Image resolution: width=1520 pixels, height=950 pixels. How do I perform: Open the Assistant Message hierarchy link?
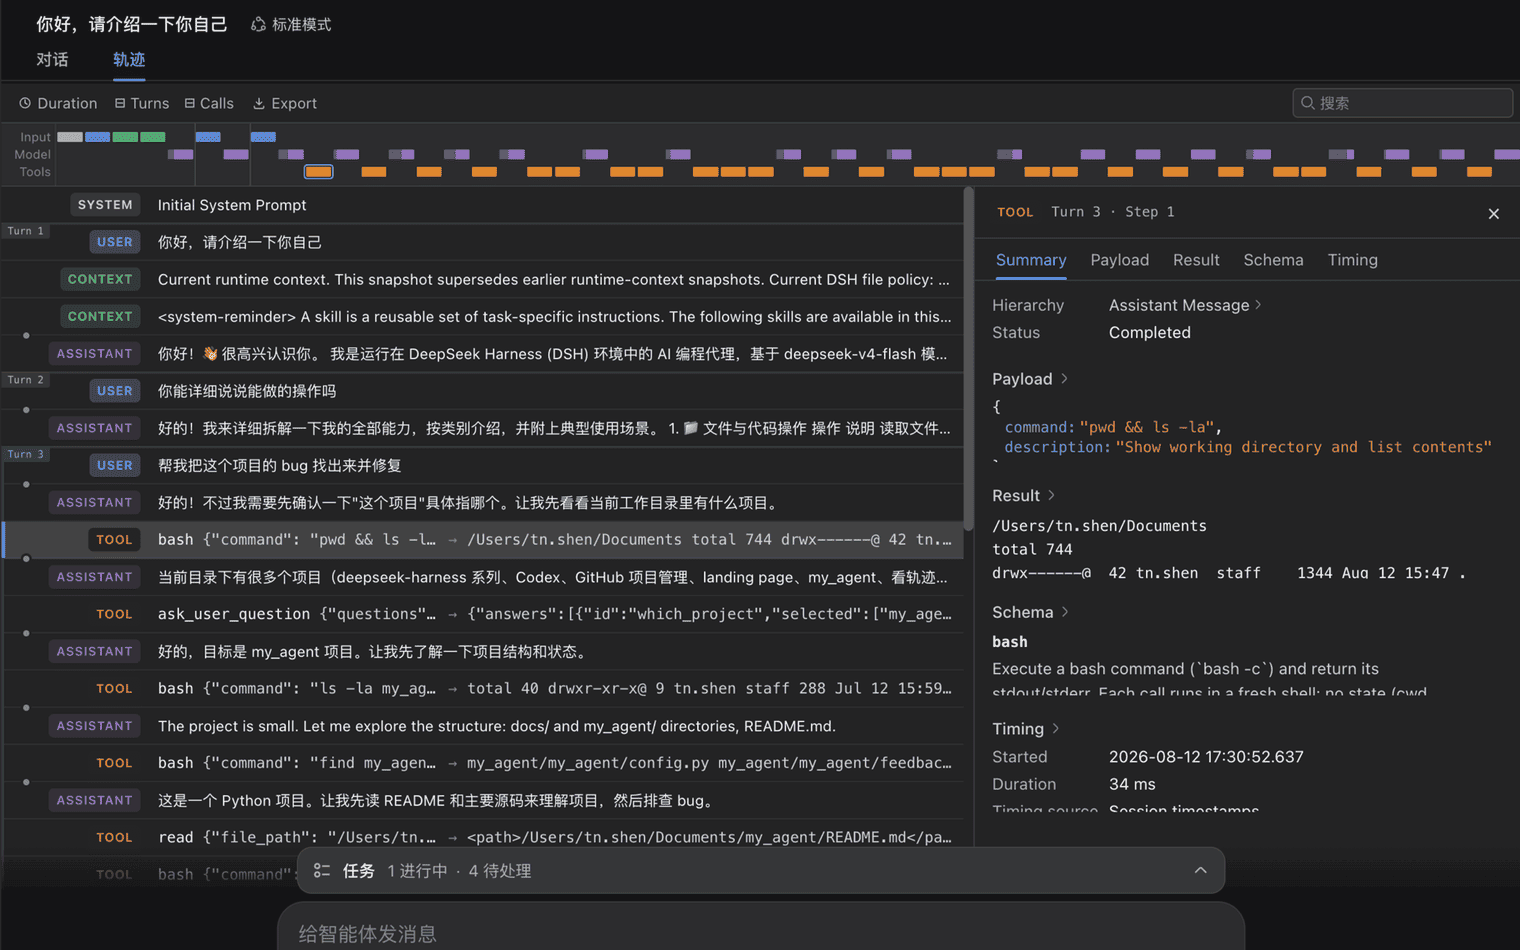coord(1185,305)
